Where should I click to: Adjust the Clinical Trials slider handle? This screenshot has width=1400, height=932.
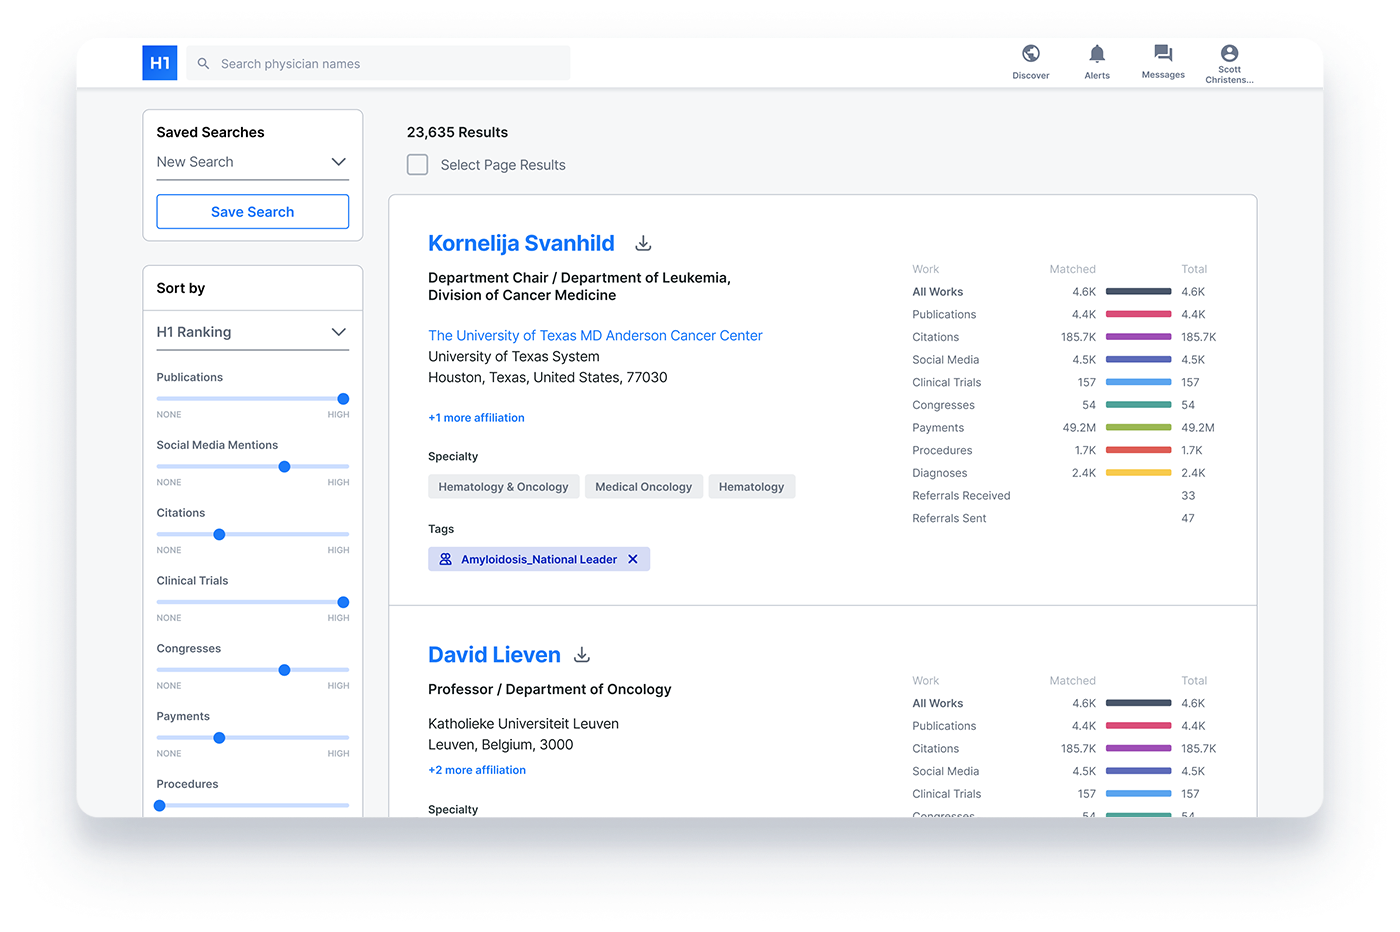coord(343,602)
